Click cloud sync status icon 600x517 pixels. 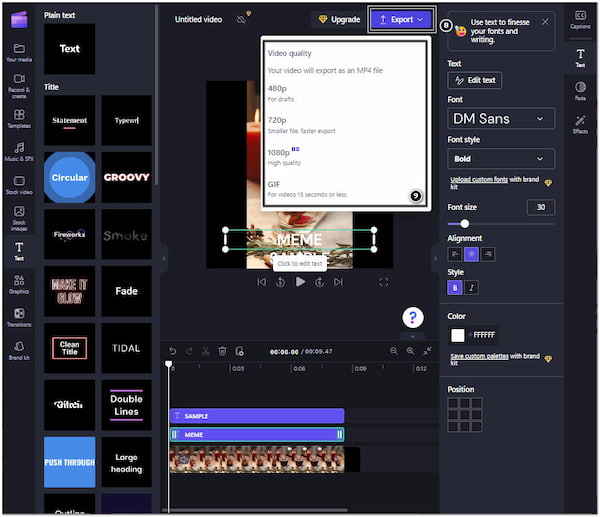click(241, 20)
